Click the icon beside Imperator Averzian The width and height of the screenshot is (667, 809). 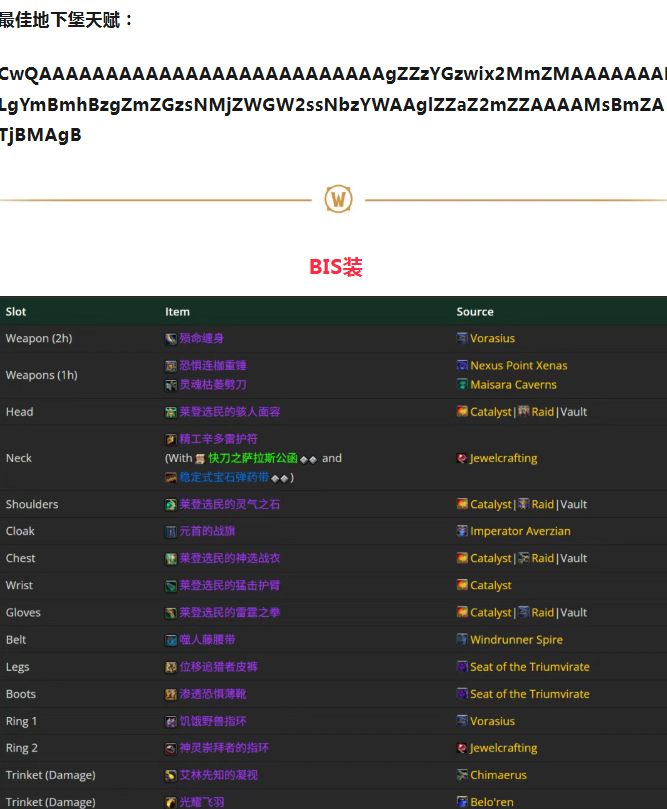(462, 531)
